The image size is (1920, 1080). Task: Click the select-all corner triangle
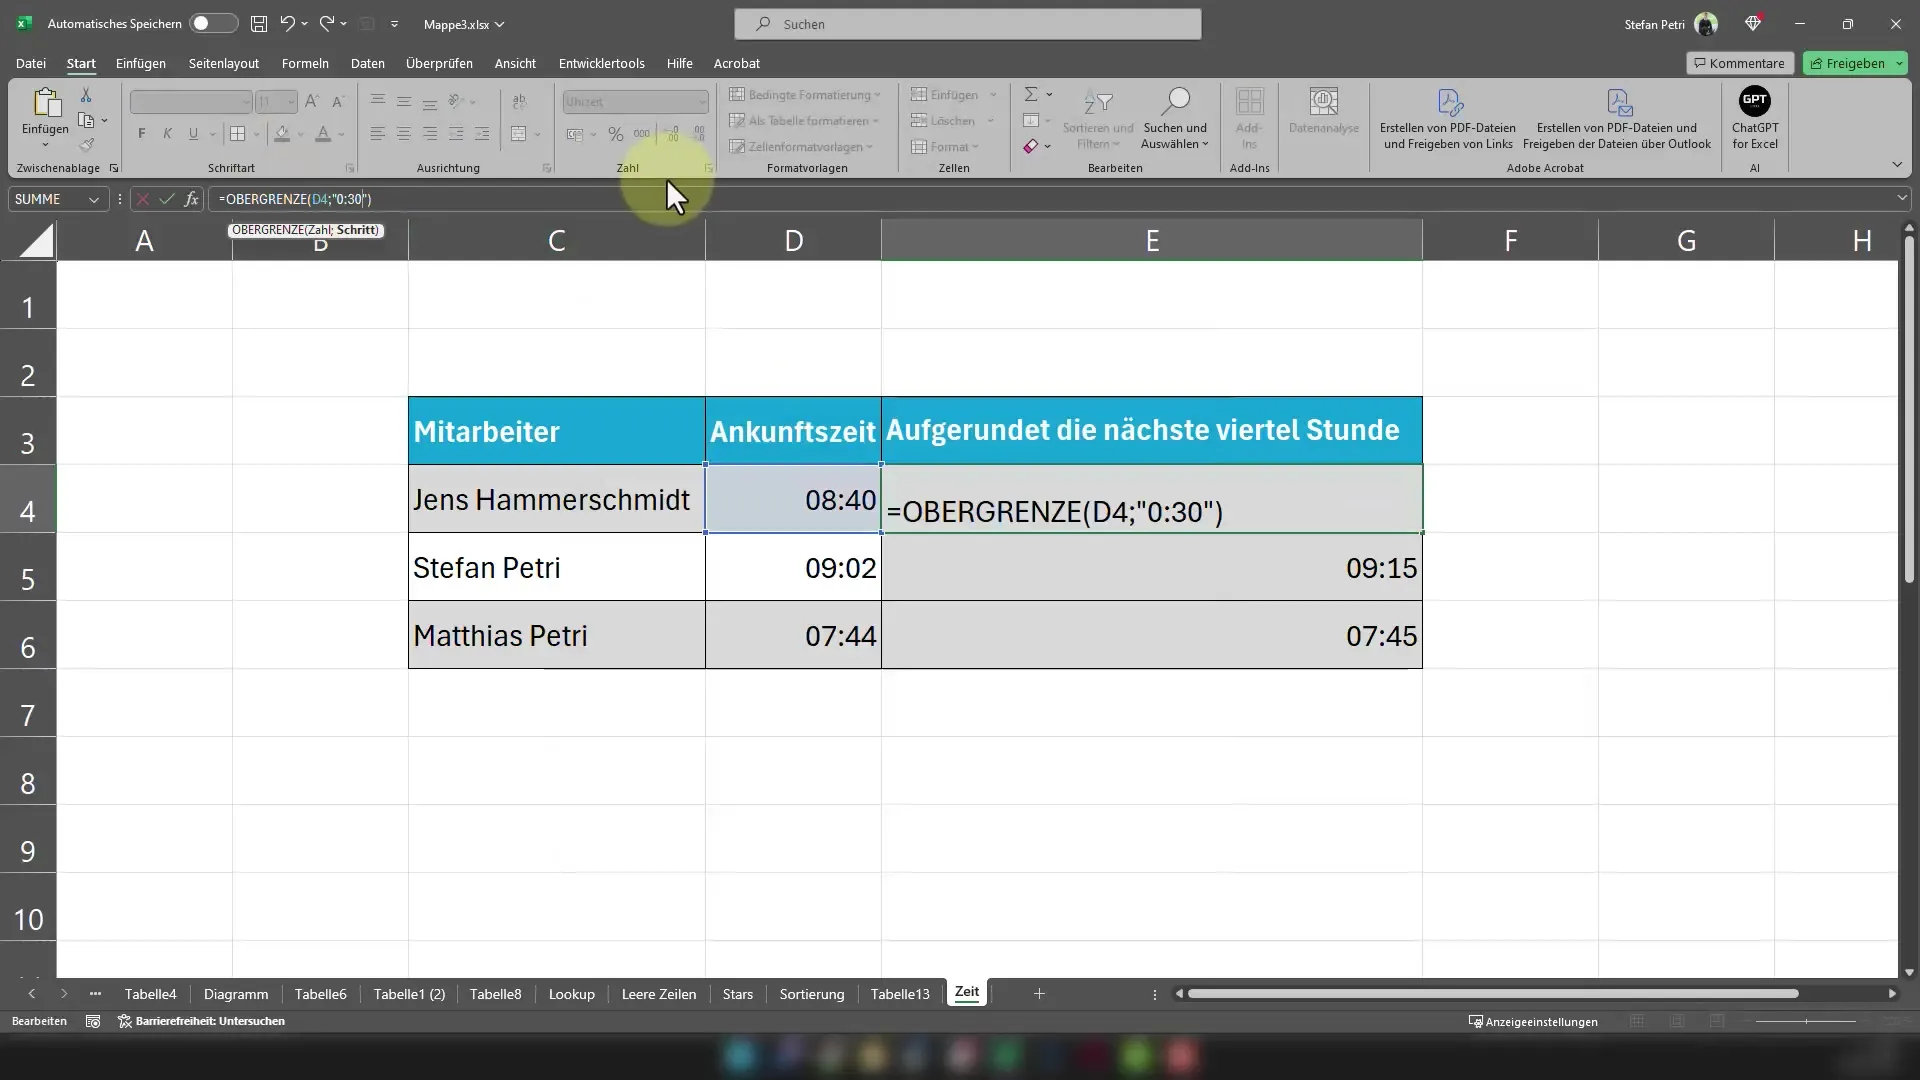36,240
